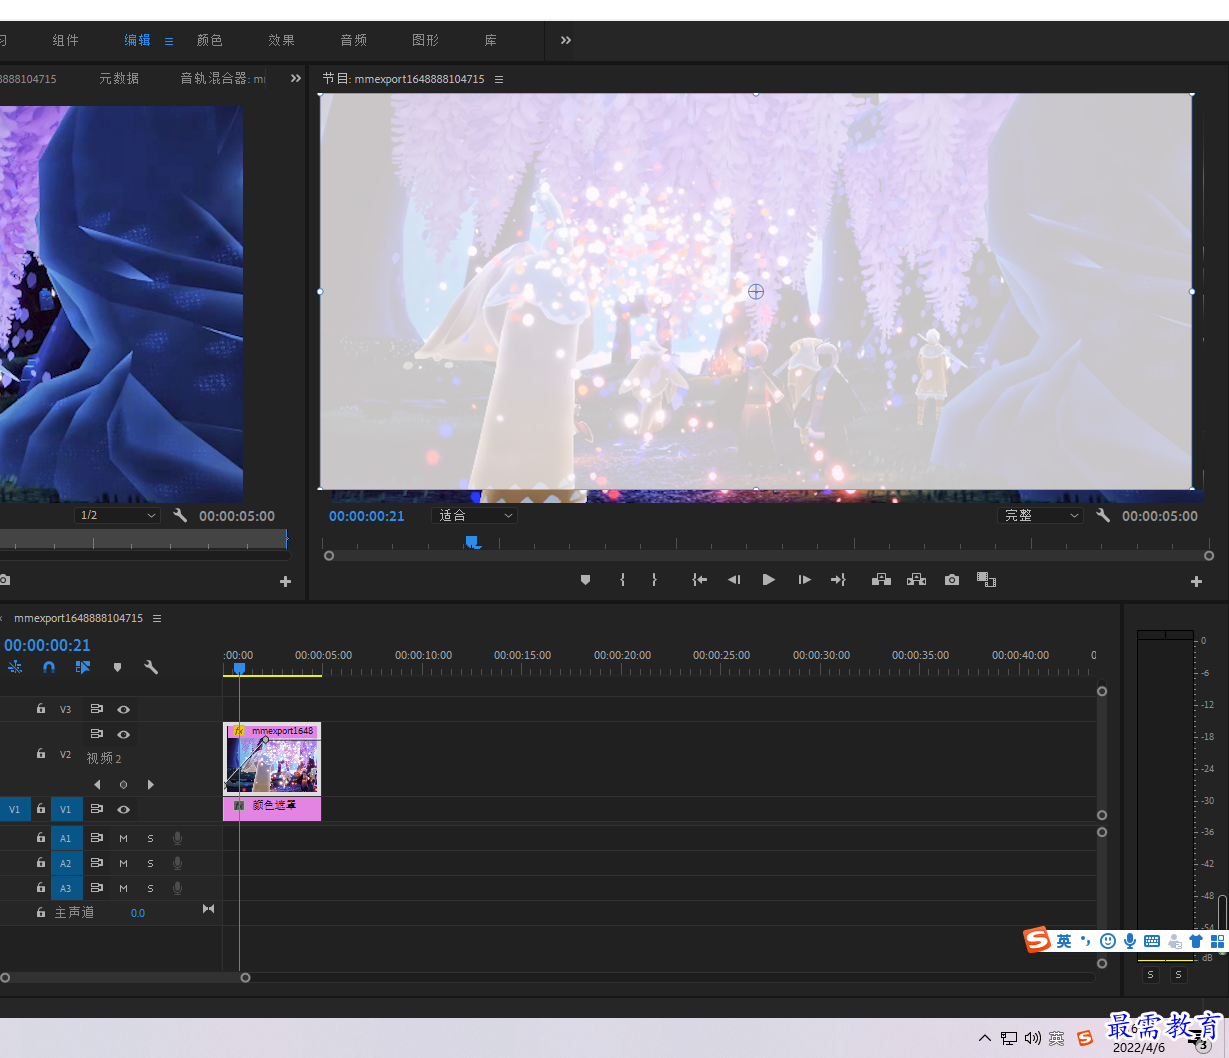The width and height of the screenshot is (1229, 1058).
Task: Mark Out point in Program monitor
Action: click(654, 580)
